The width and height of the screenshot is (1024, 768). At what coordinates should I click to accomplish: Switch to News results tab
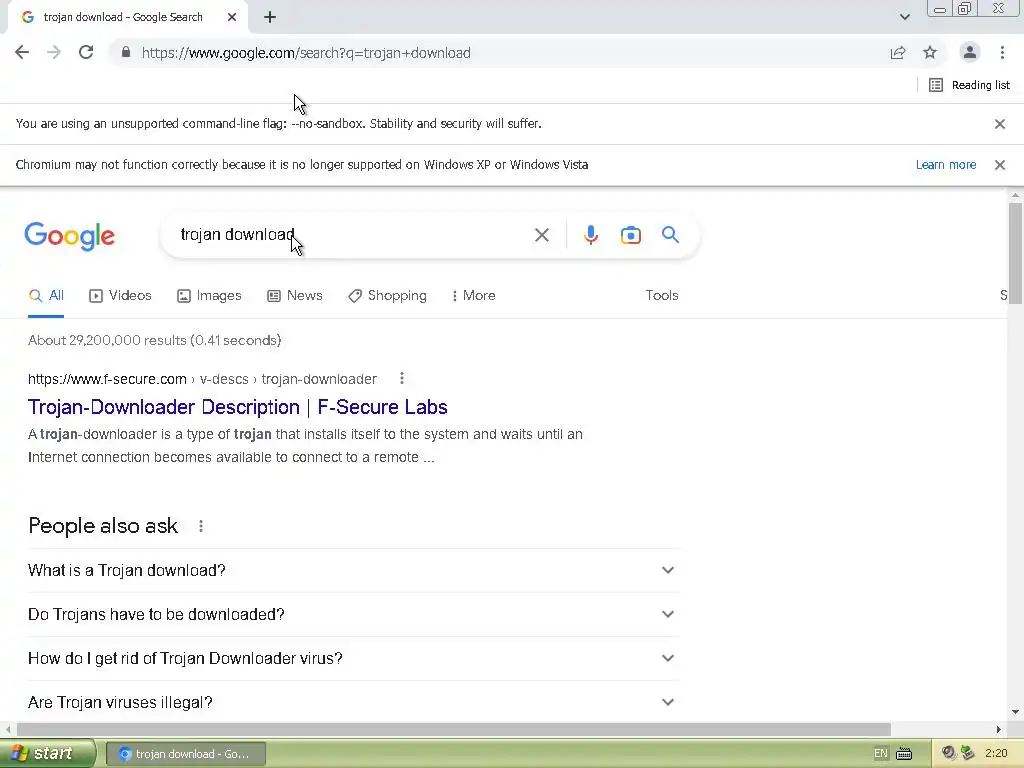(295, 296)
